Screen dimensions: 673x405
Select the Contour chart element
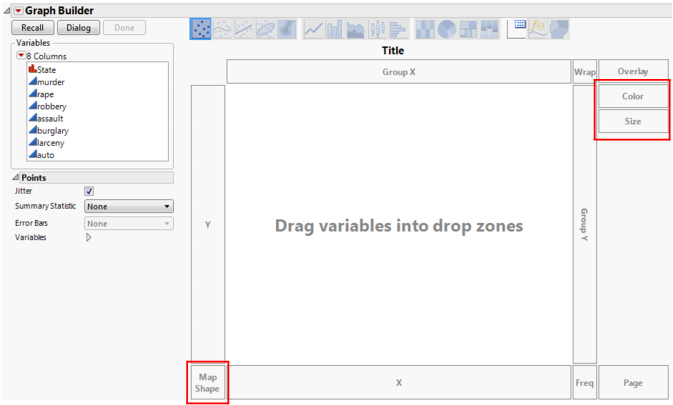(287, 30)
